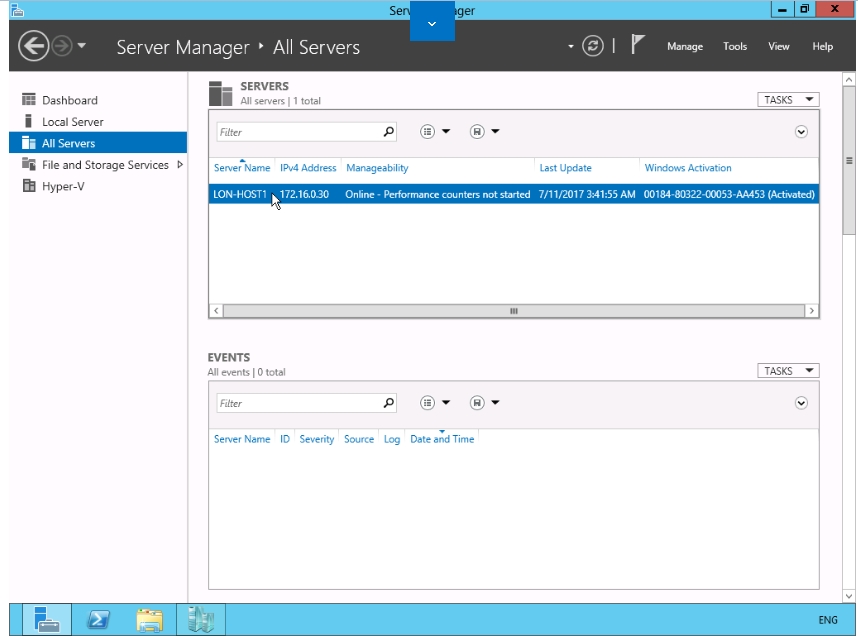Sort by Last Update column
Screen dimensions: 858x636
(565, 168)
